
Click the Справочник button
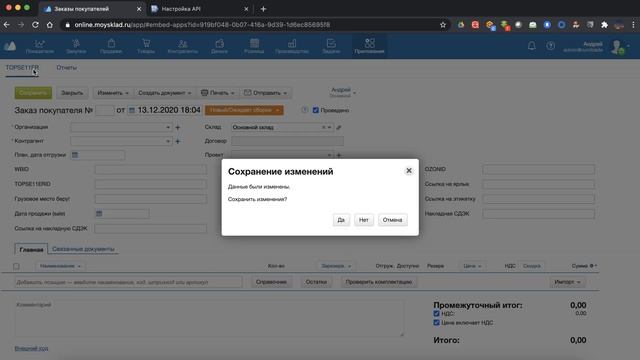(x=271, y=282)
